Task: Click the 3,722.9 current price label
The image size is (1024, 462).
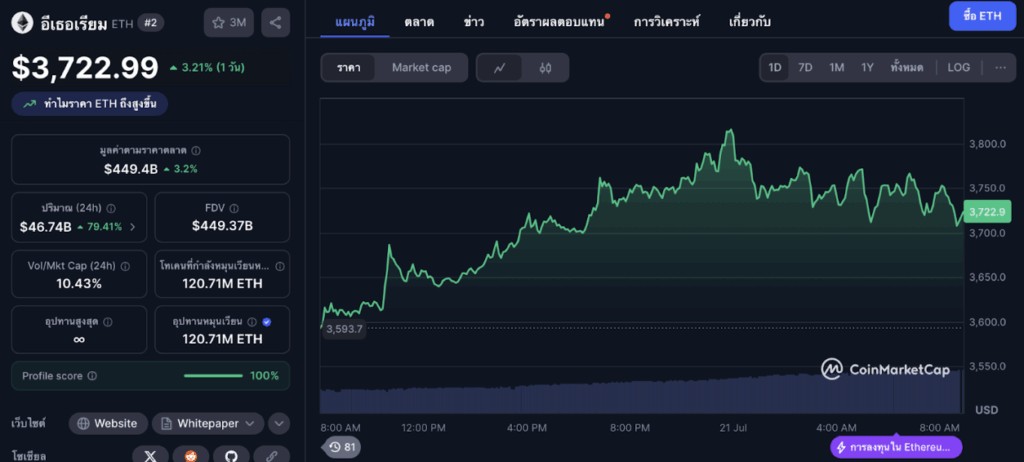Action: point(989,212)
